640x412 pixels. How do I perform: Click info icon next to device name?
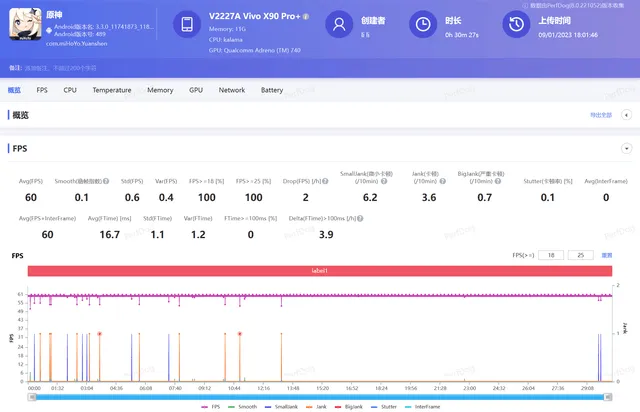point(306,17)
